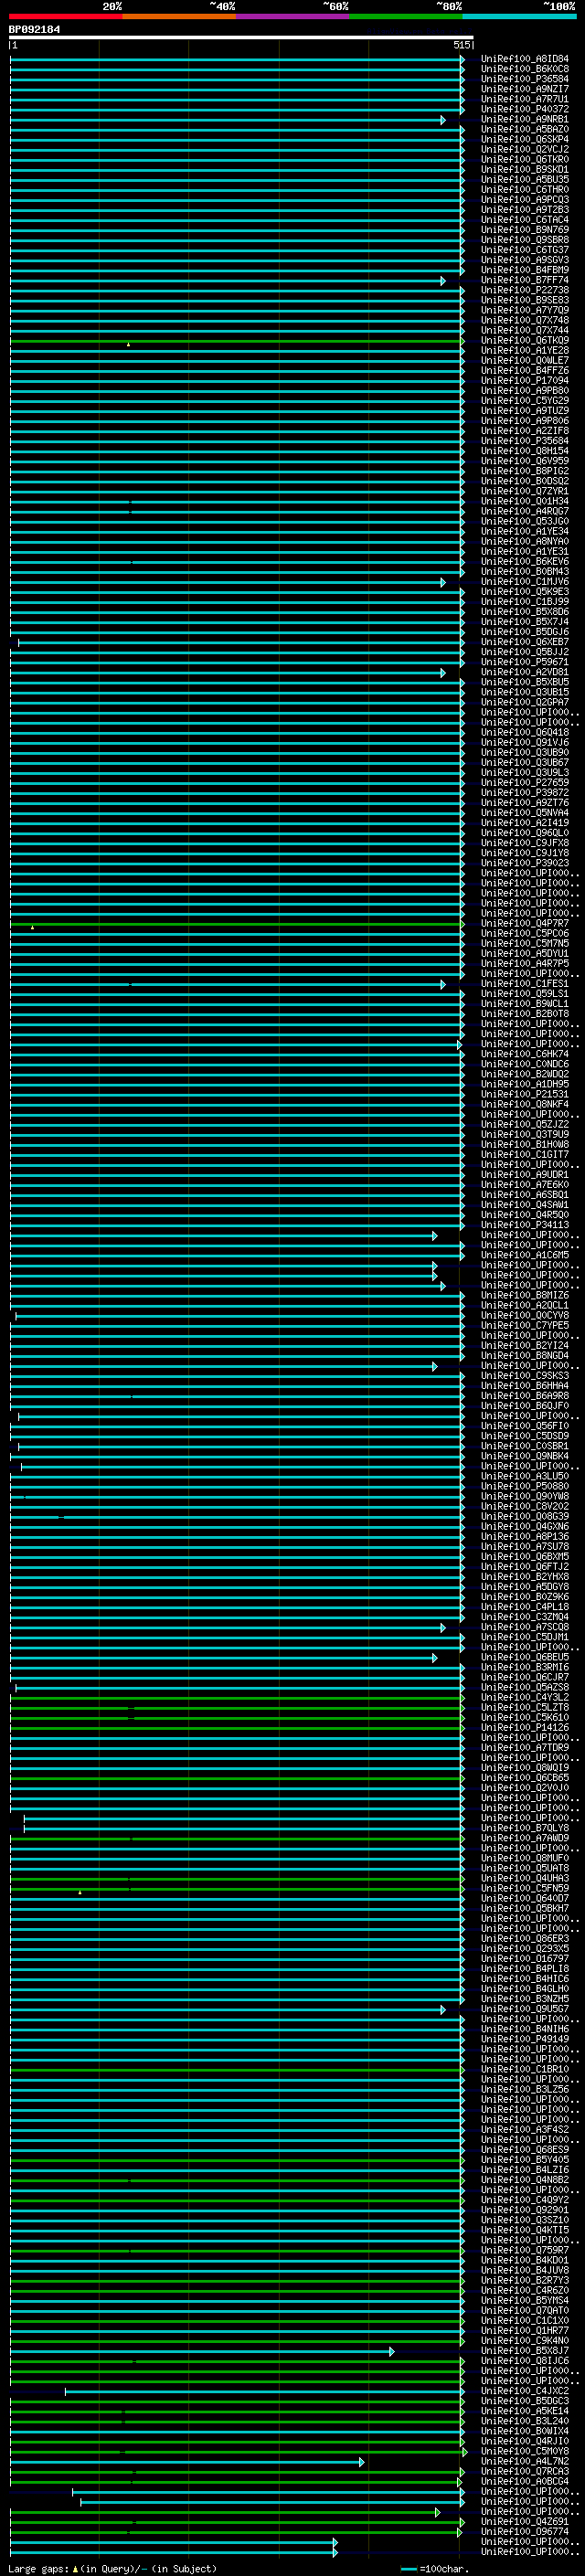Screen dimensions: 585x2576
Task: Open hit UniRef100_A7R7U1
Action: (524, 99)
